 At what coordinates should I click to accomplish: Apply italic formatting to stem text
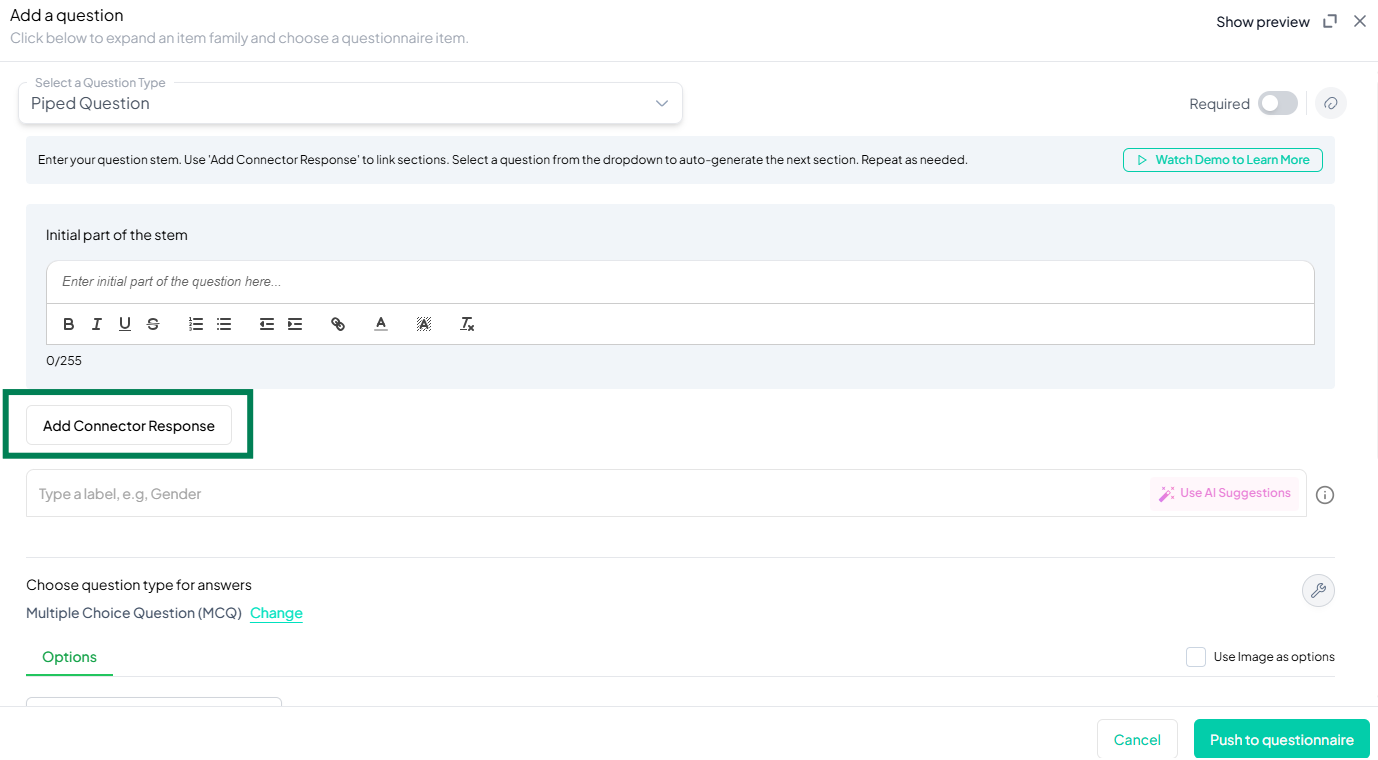coord(97,324)
